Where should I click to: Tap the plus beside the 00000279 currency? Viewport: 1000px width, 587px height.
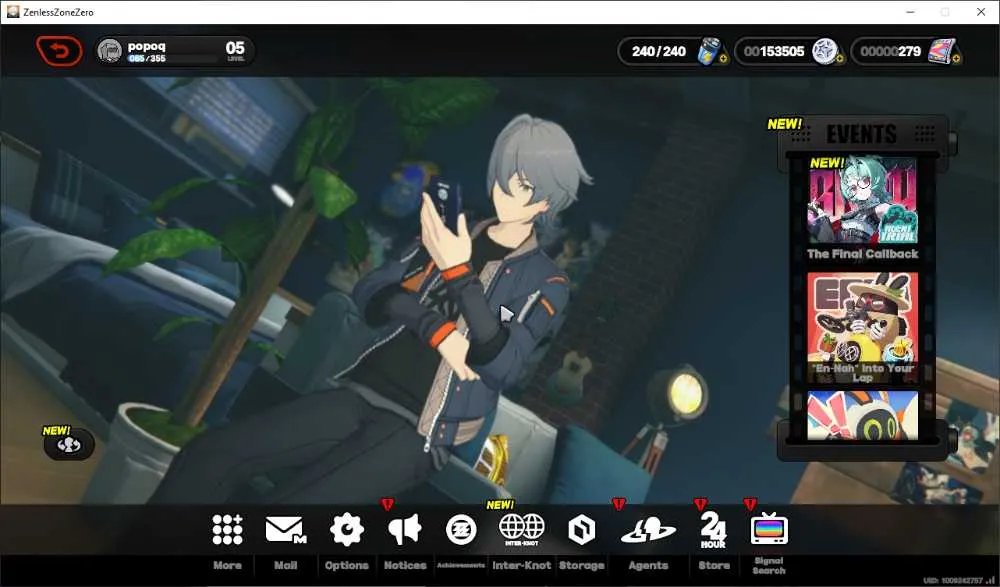pyautogui.click(x=956, y=59)
